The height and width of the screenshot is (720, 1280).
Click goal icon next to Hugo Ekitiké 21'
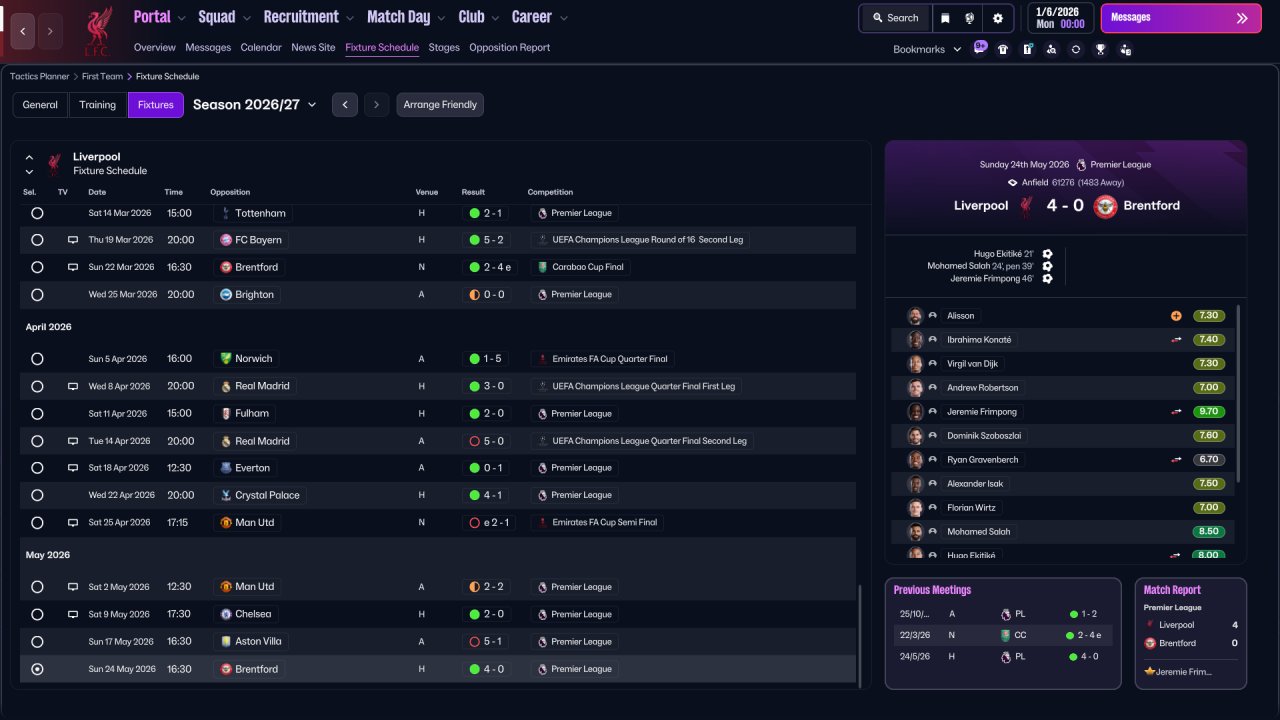[x=1047, y=254]
